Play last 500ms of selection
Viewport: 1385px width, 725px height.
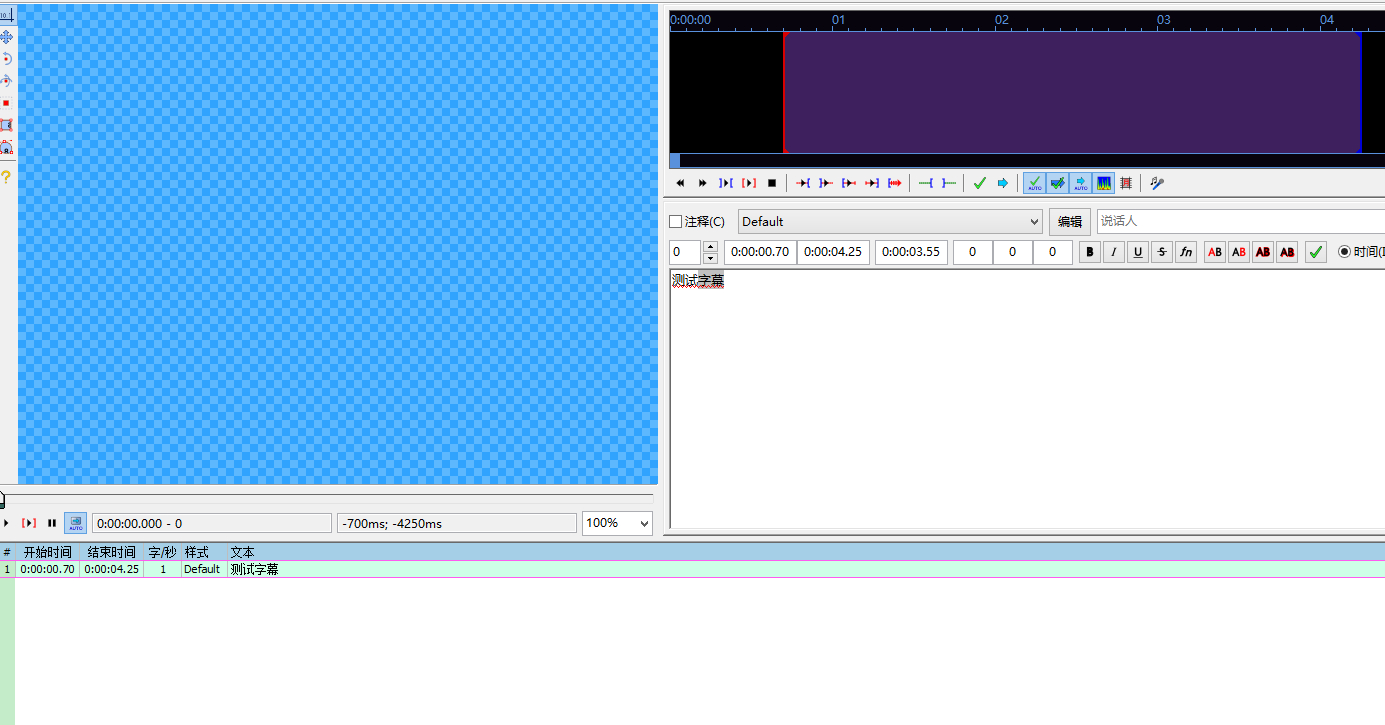[872, 183]
